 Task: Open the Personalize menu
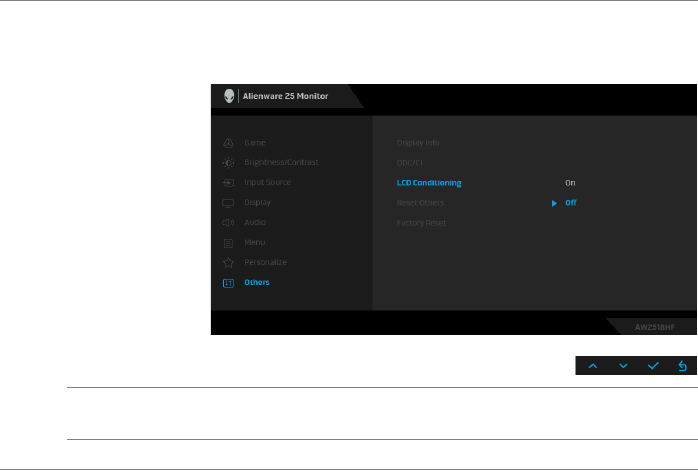(x=265, y=262)
